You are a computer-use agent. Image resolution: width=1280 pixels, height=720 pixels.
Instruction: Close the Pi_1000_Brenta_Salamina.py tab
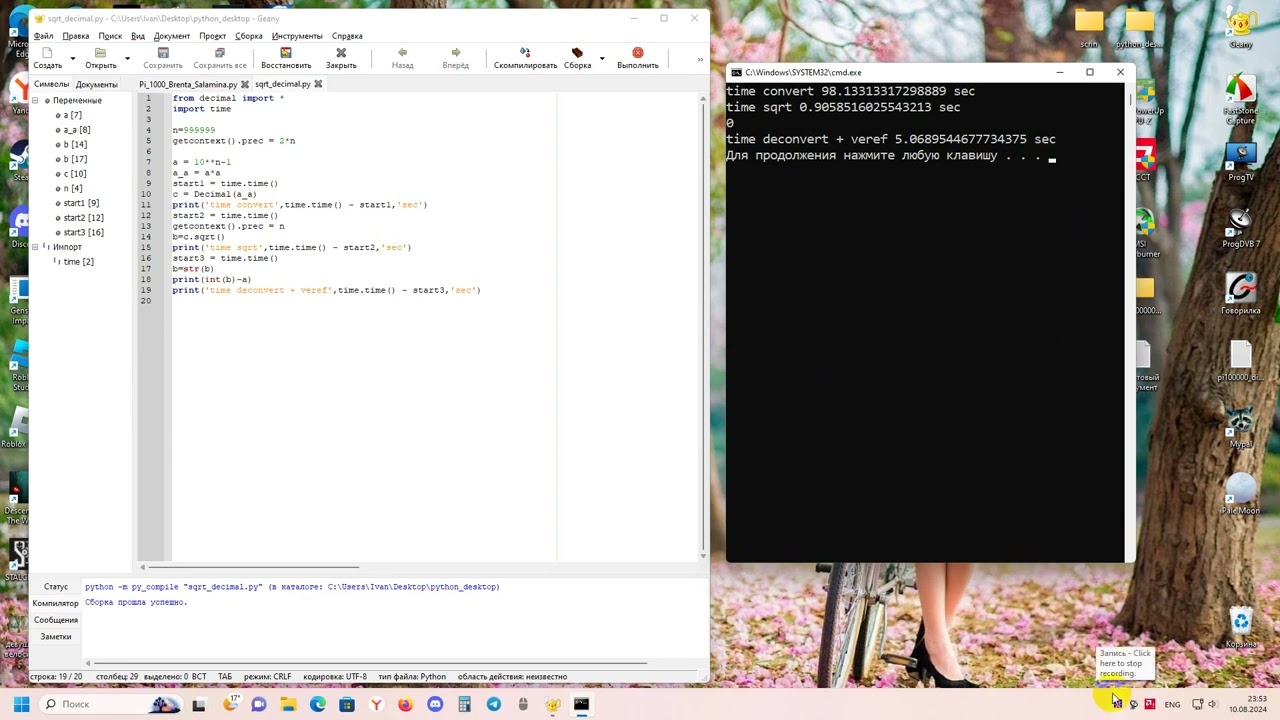pyautogui.click(x=244, y=84)
